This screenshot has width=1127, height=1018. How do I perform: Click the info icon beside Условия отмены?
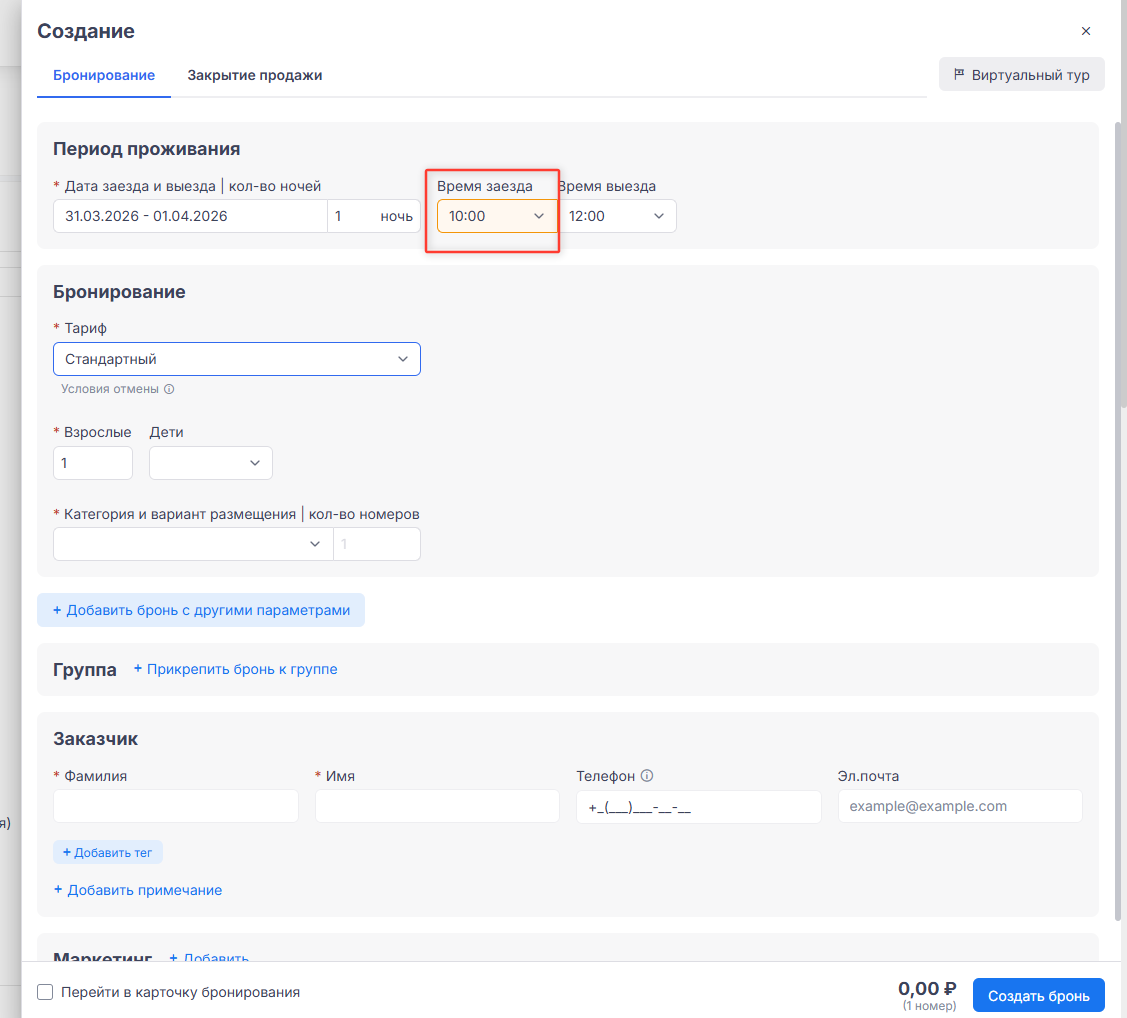pyautogui.click(x=169, y=390)
